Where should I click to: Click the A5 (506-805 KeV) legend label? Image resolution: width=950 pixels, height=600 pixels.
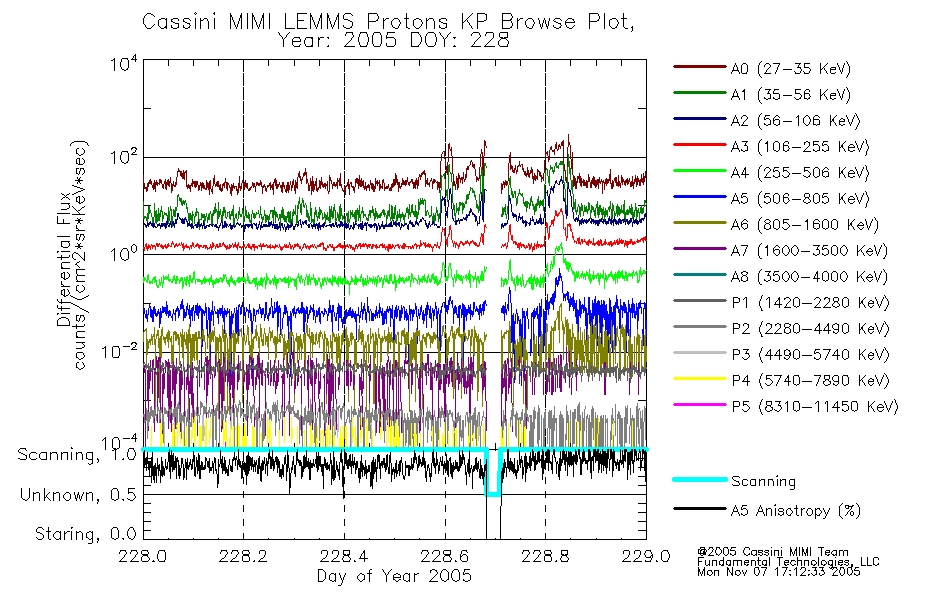point(800,199)
